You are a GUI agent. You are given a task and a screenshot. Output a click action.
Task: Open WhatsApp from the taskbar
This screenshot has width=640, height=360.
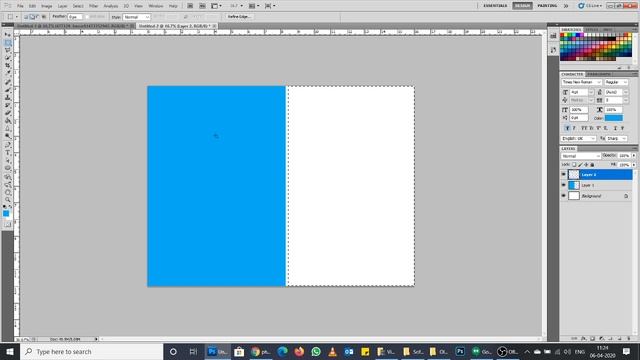(316, 351)
